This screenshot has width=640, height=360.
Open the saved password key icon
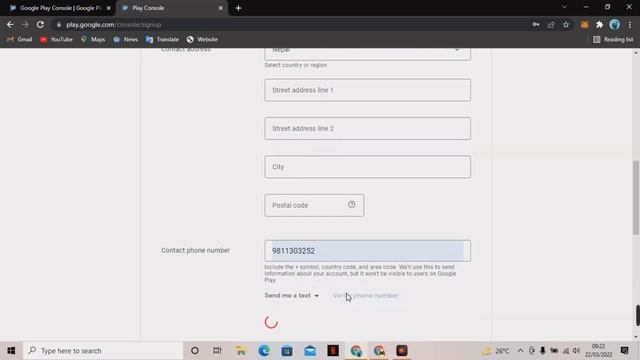coord(536,25)
